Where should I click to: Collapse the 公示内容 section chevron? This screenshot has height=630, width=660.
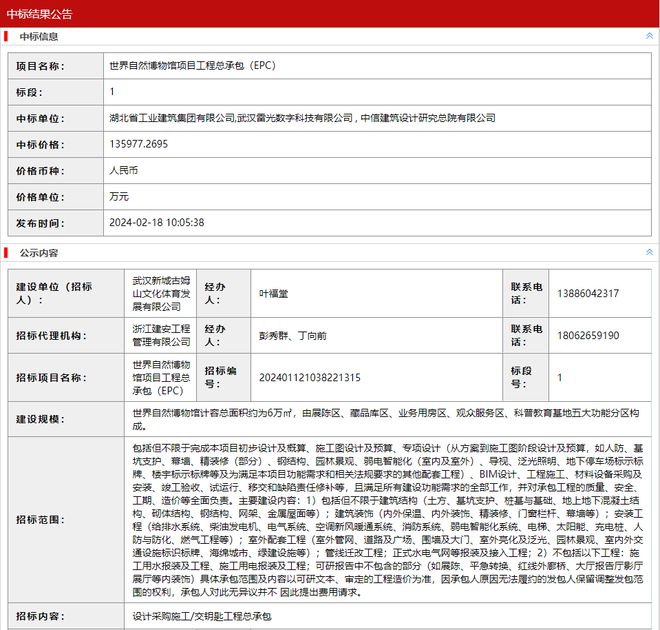coord(649,253)
